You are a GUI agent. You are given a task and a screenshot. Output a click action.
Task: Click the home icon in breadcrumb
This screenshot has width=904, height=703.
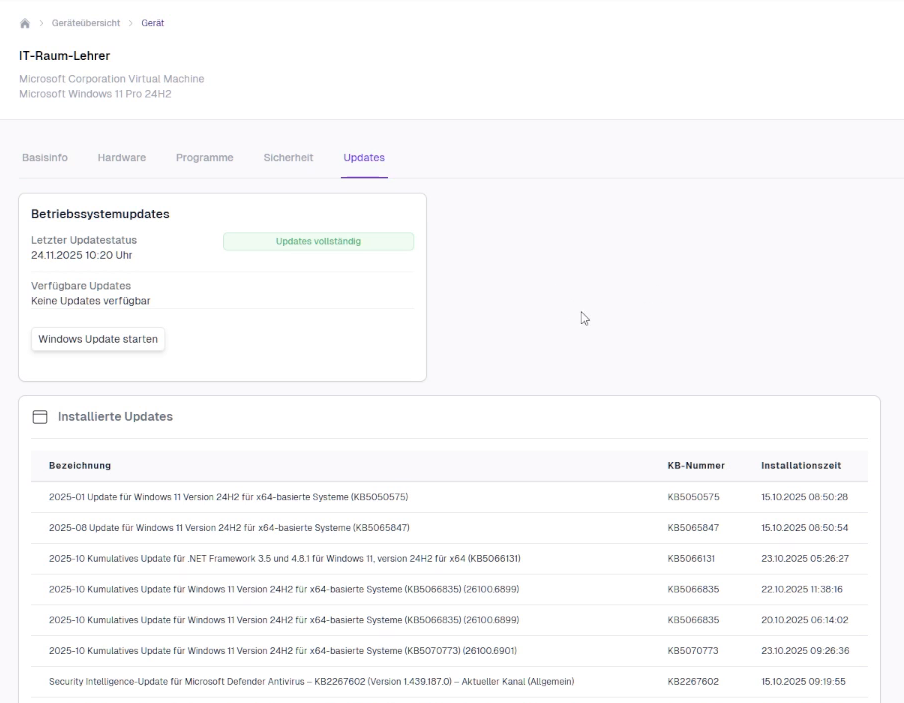click(25, 23)
